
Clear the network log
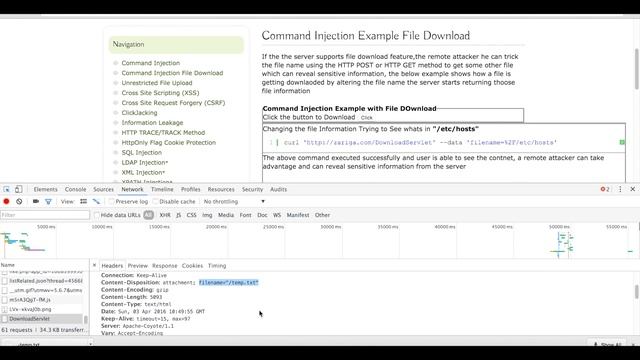(19, 202)
